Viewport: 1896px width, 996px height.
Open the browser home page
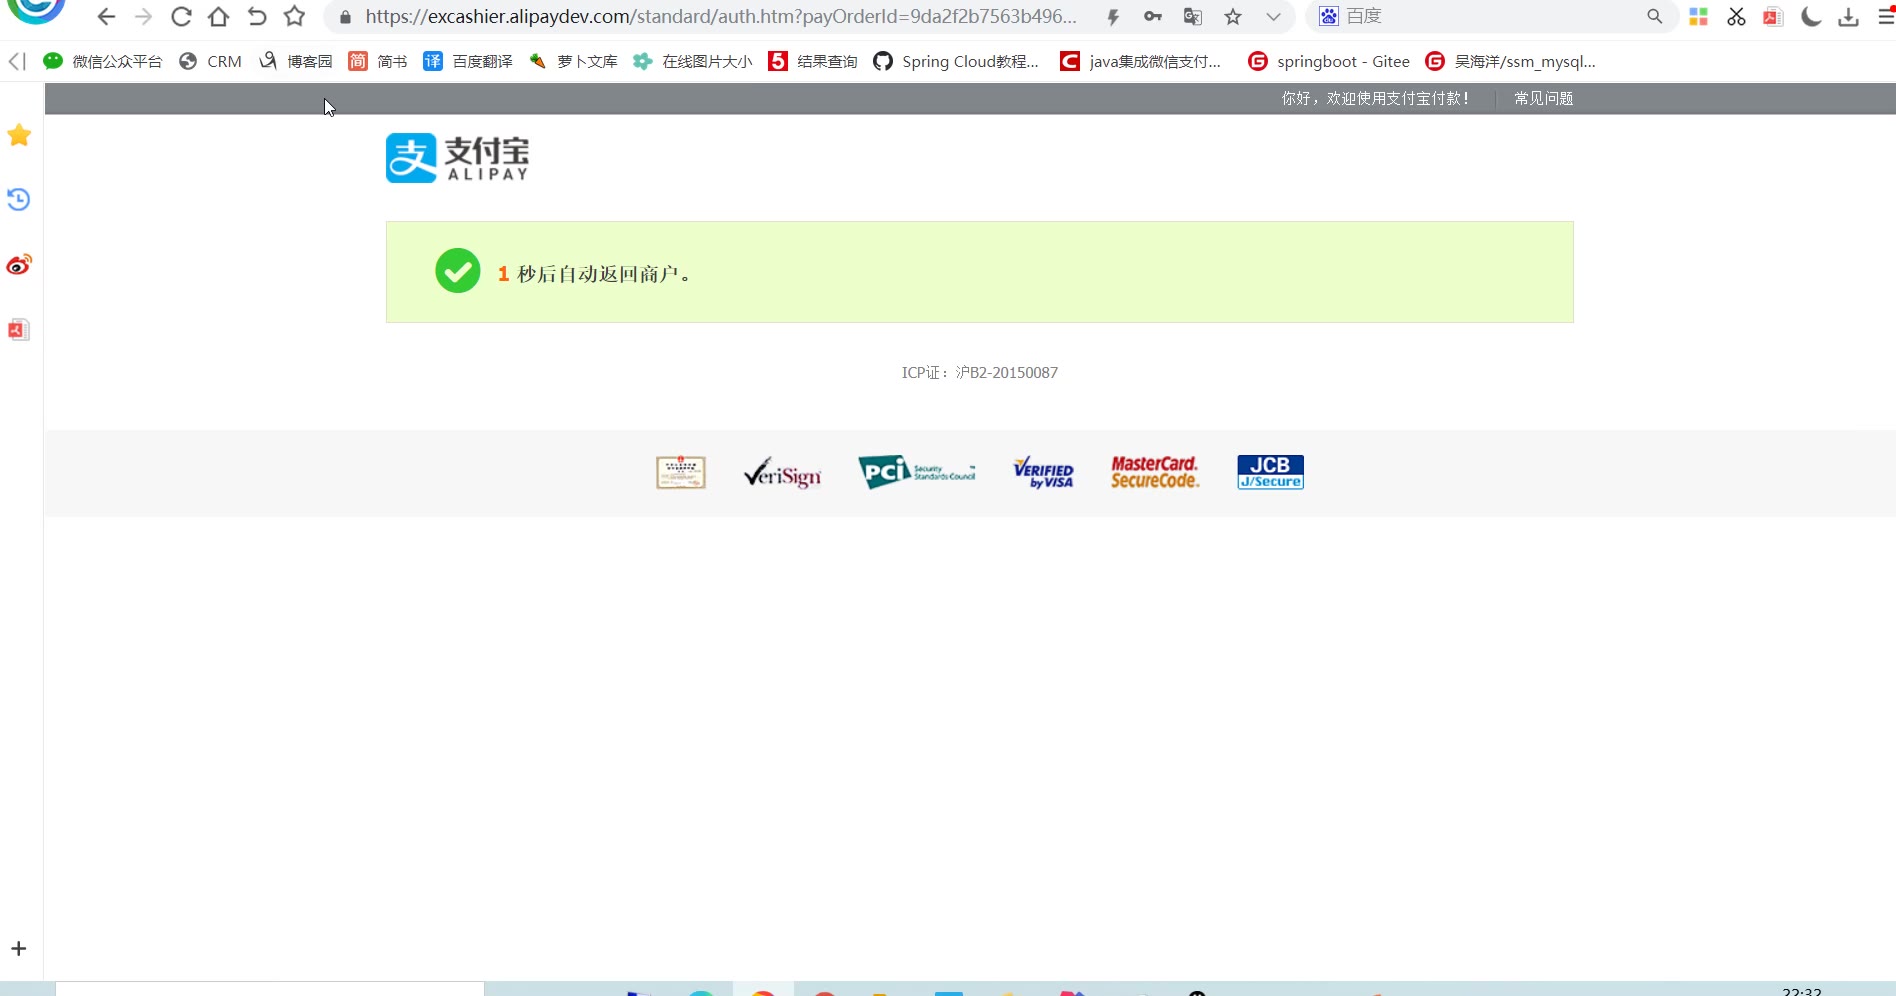(219, 17)
